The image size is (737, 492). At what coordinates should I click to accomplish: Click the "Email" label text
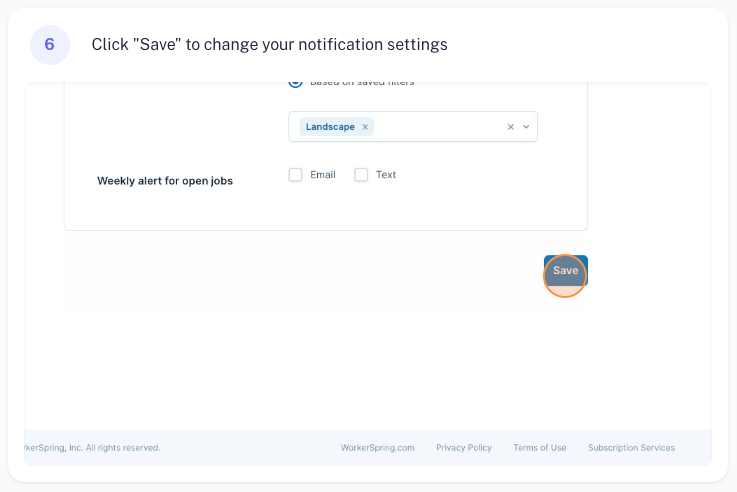[x=323, y=175]
